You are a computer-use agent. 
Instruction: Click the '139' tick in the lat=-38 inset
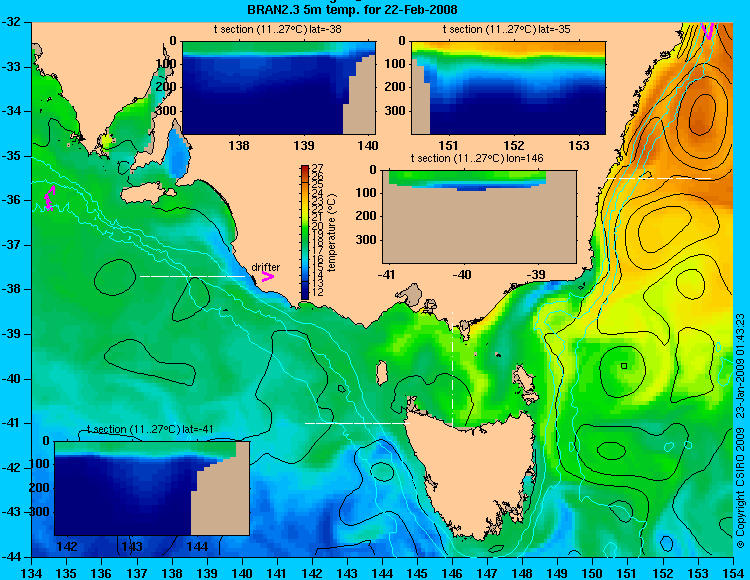(x=304, y=145)
